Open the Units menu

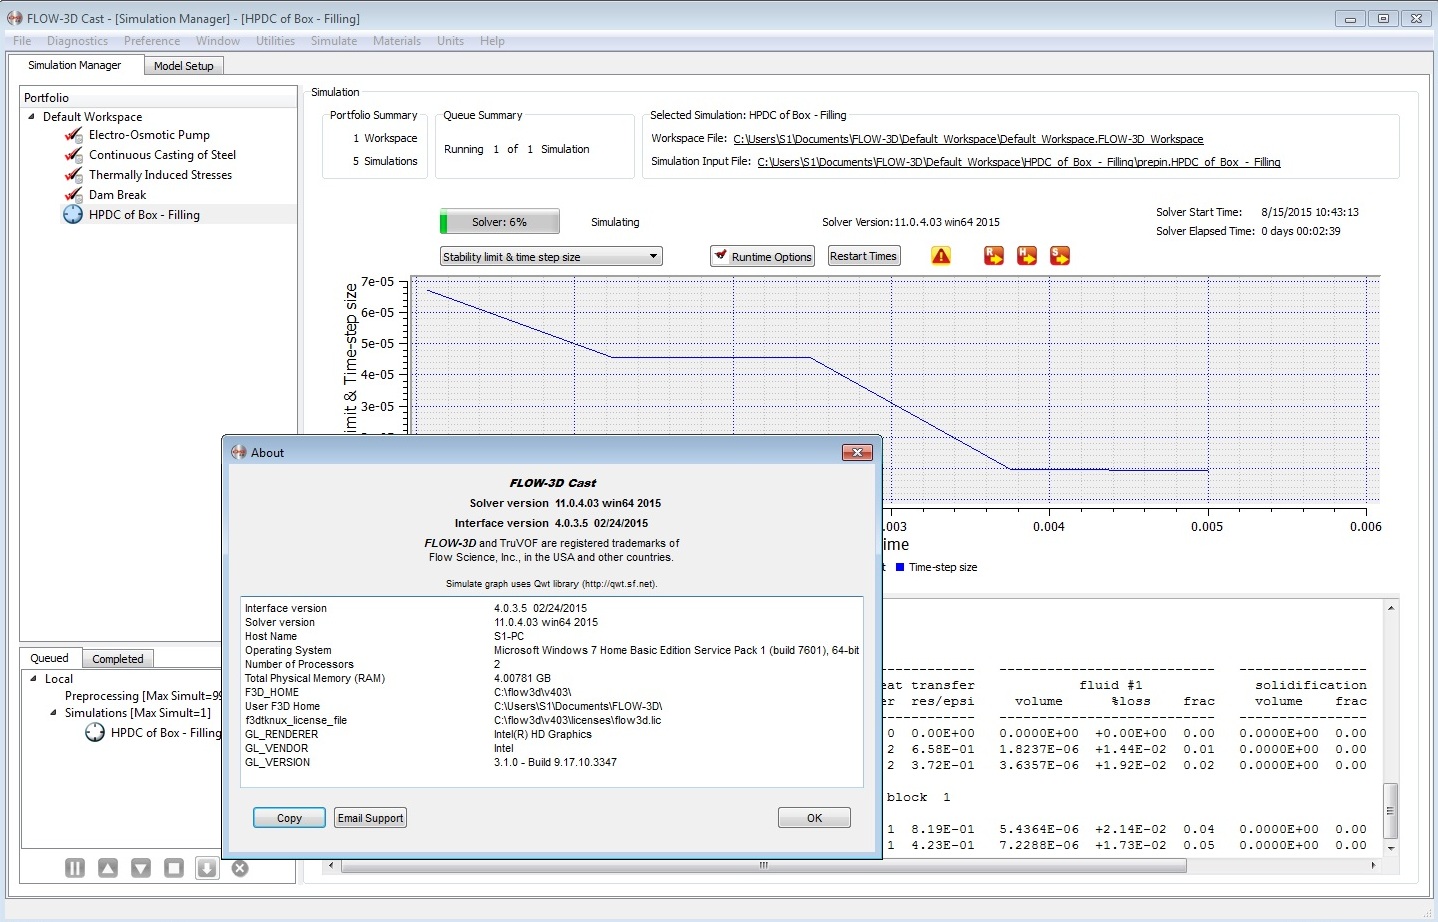450,41
